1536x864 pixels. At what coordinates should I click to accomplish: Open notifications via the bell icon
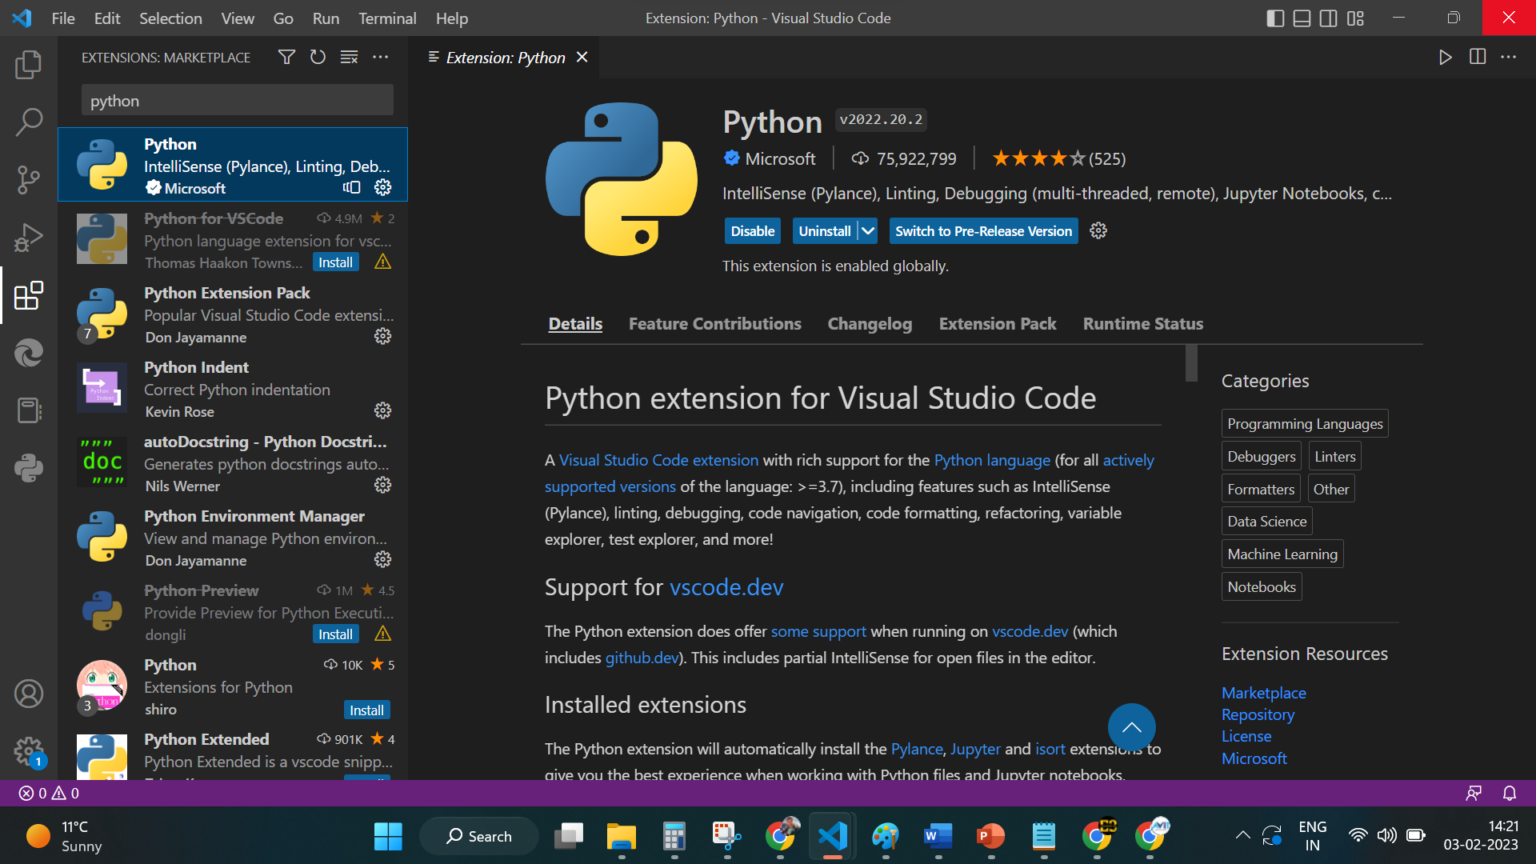1509,793
